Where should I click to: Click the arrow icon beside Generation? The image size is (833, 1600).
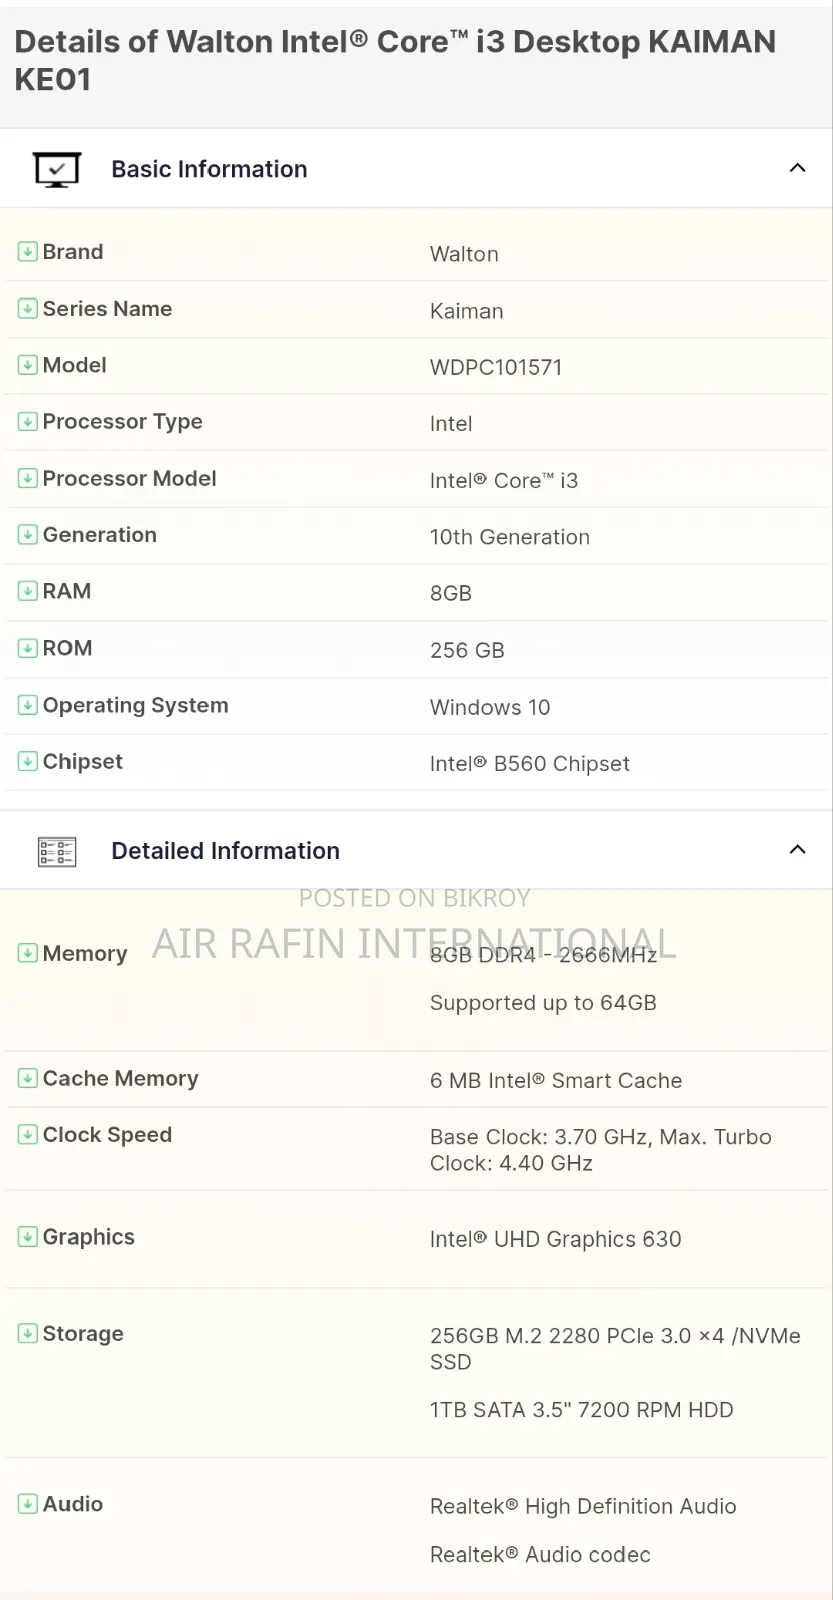coord(28,535)
